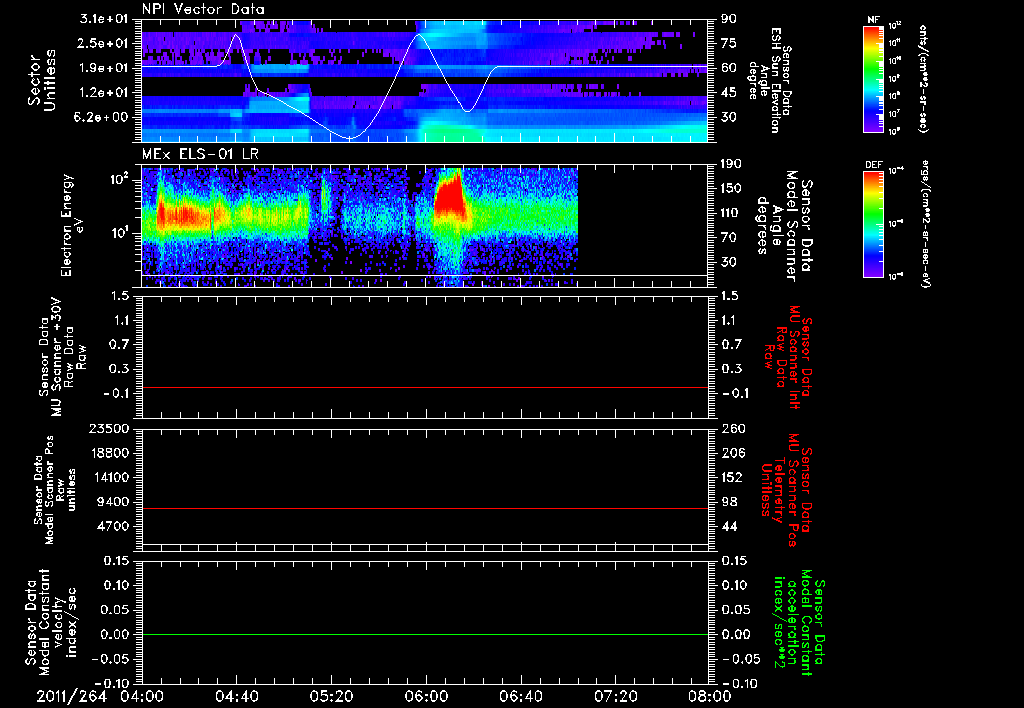Click the 07:20 time axis label
1024x708 pixels.
[x=615, y=696]
